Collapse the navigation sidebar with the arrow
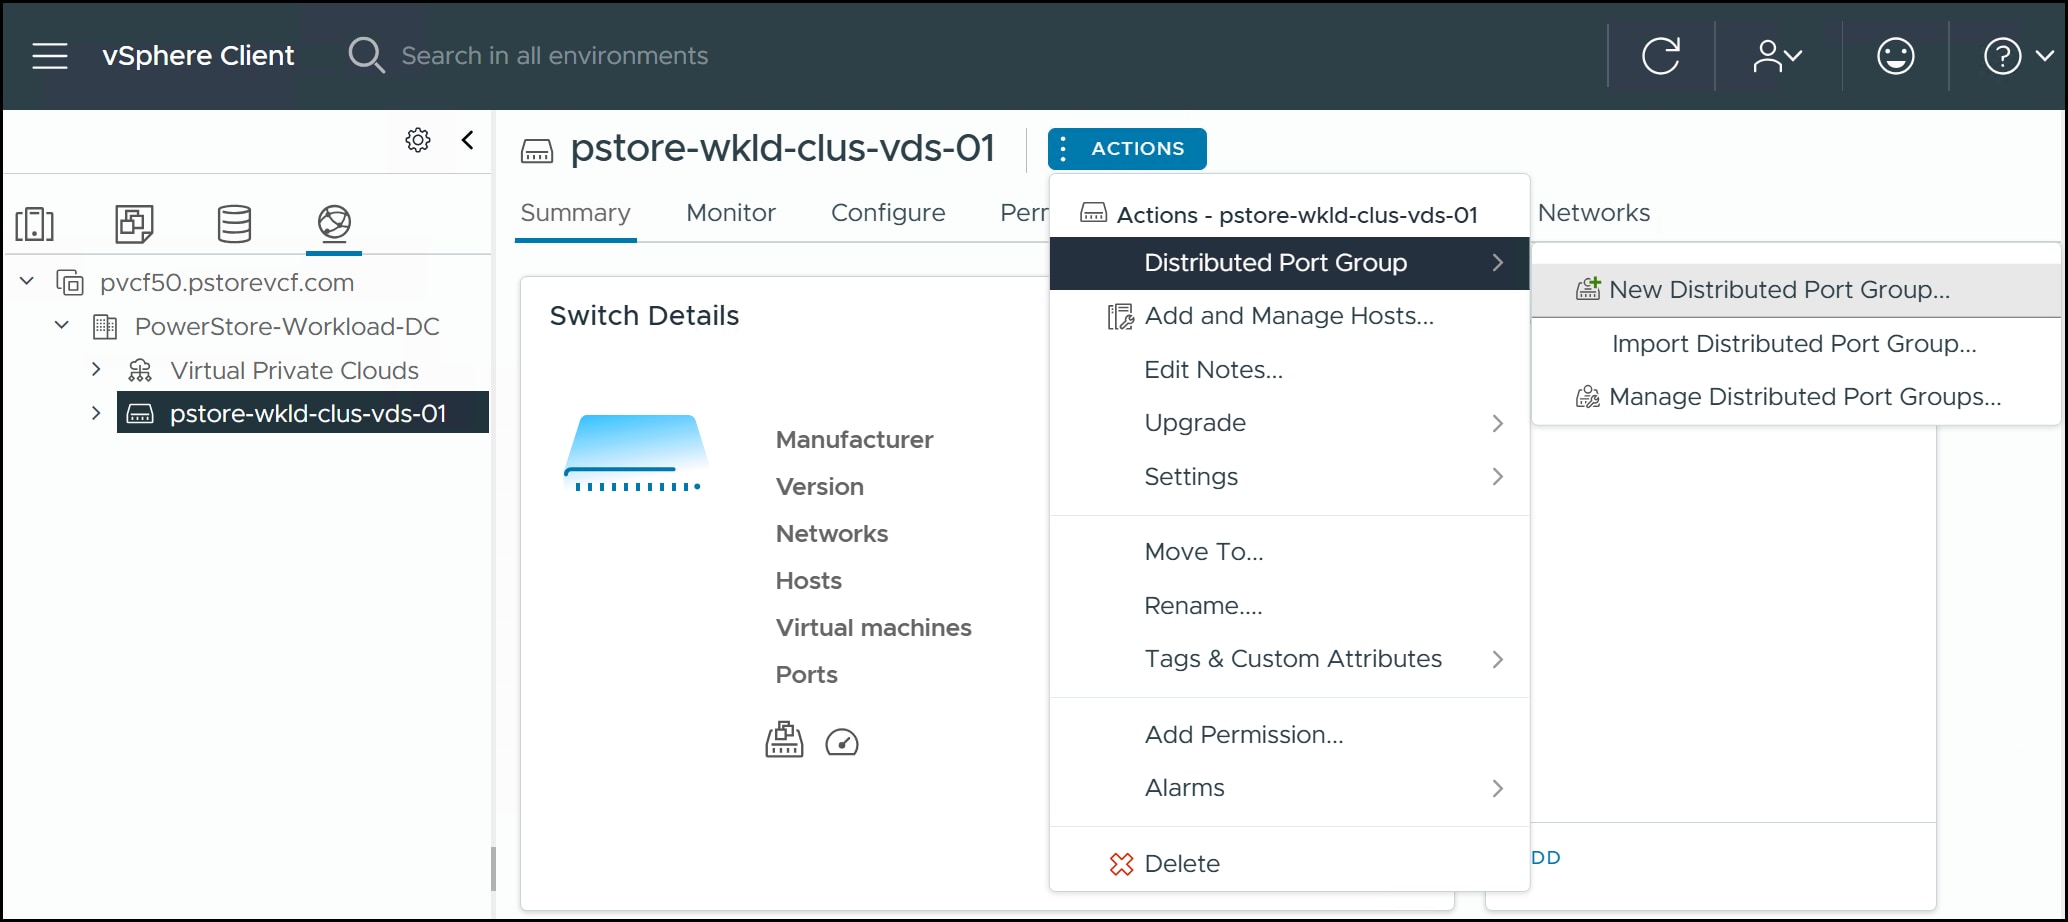 pos(467,140)
